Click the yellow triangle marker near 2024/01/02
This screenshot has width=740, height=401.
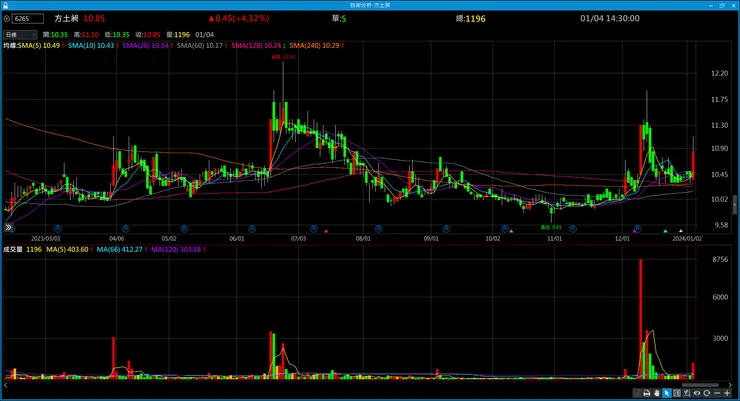tap(681, 231)
